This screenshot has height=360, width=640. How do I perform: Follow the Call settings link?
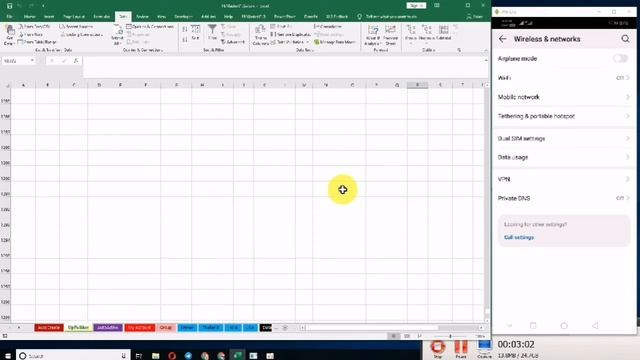519,237
